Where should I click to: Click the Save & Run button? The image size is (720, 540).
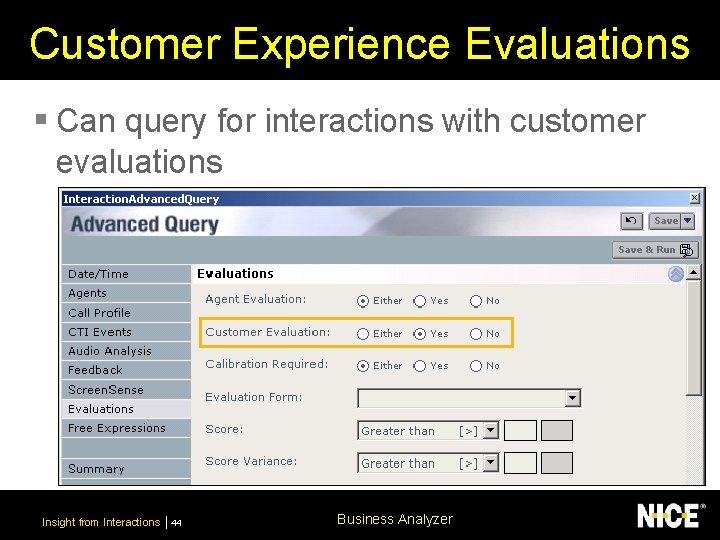coord(655,250)
